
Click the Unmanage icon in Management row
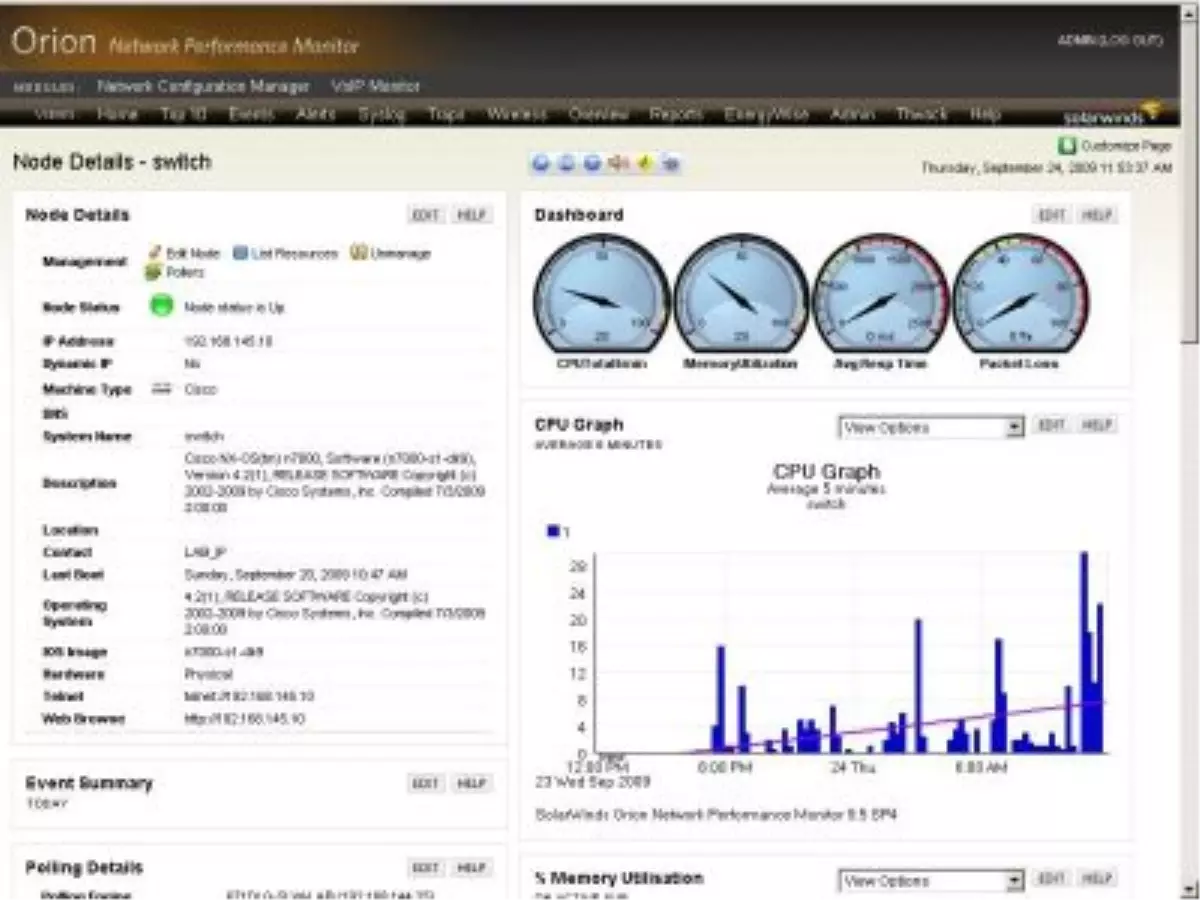(x=359, y=253)
